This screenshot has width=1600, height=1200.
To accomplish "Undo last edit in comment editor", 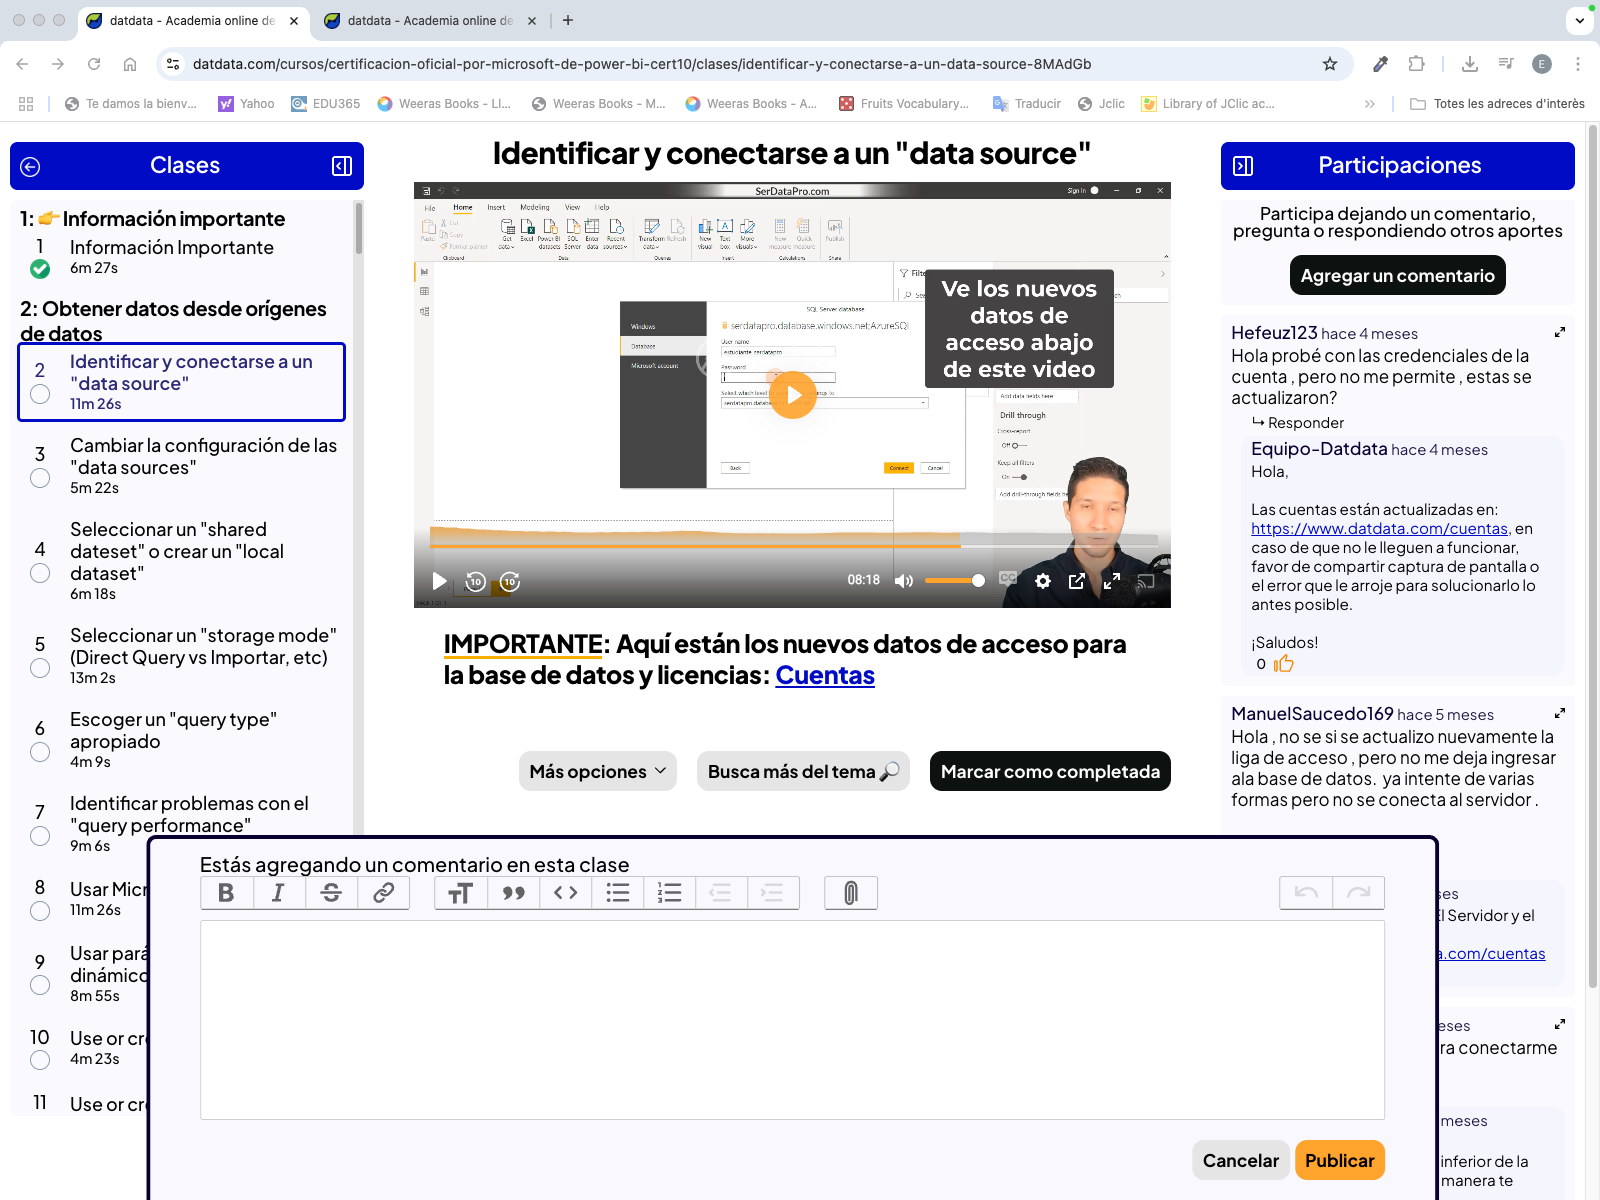I will click(x=1306, y=893).
